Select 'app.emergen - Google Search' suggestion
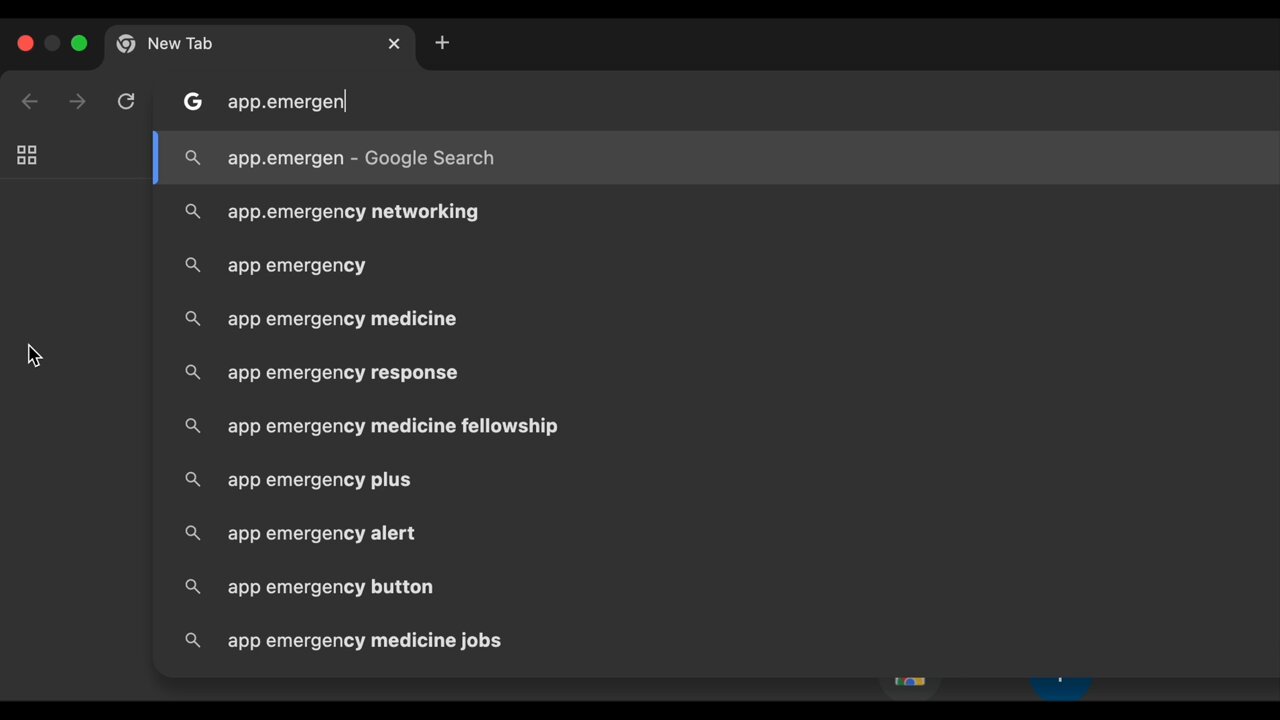This screenshot has width=1280, height=720. [716, 158]
